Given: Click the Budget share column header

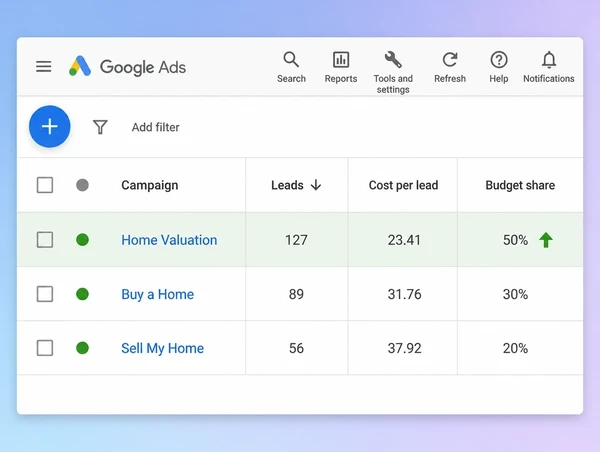Looking at the screenshot, I should 520,185.
